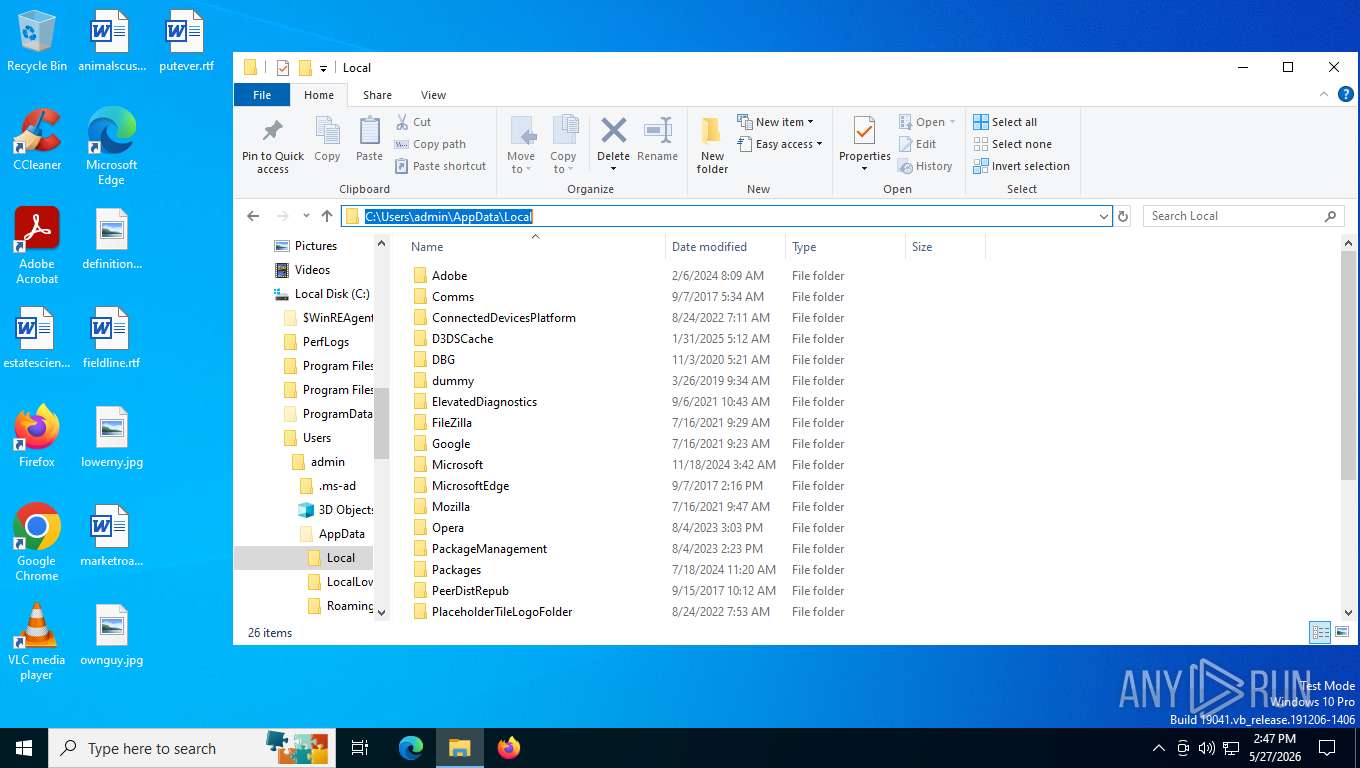Select CCleaner desktop shortcut
Viewport: 1360px width, 768px height.
(37, 140)
